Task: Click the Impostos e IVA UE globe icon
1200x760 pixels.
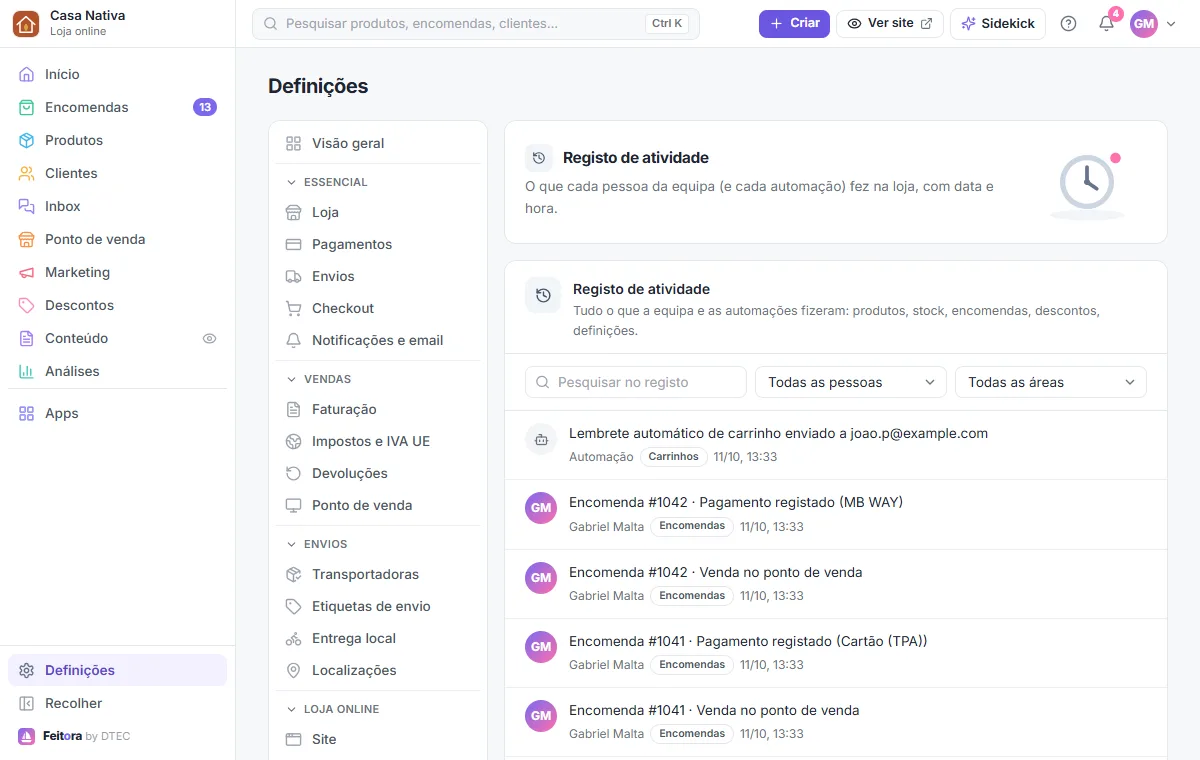Action: click(x=293, y=442)
